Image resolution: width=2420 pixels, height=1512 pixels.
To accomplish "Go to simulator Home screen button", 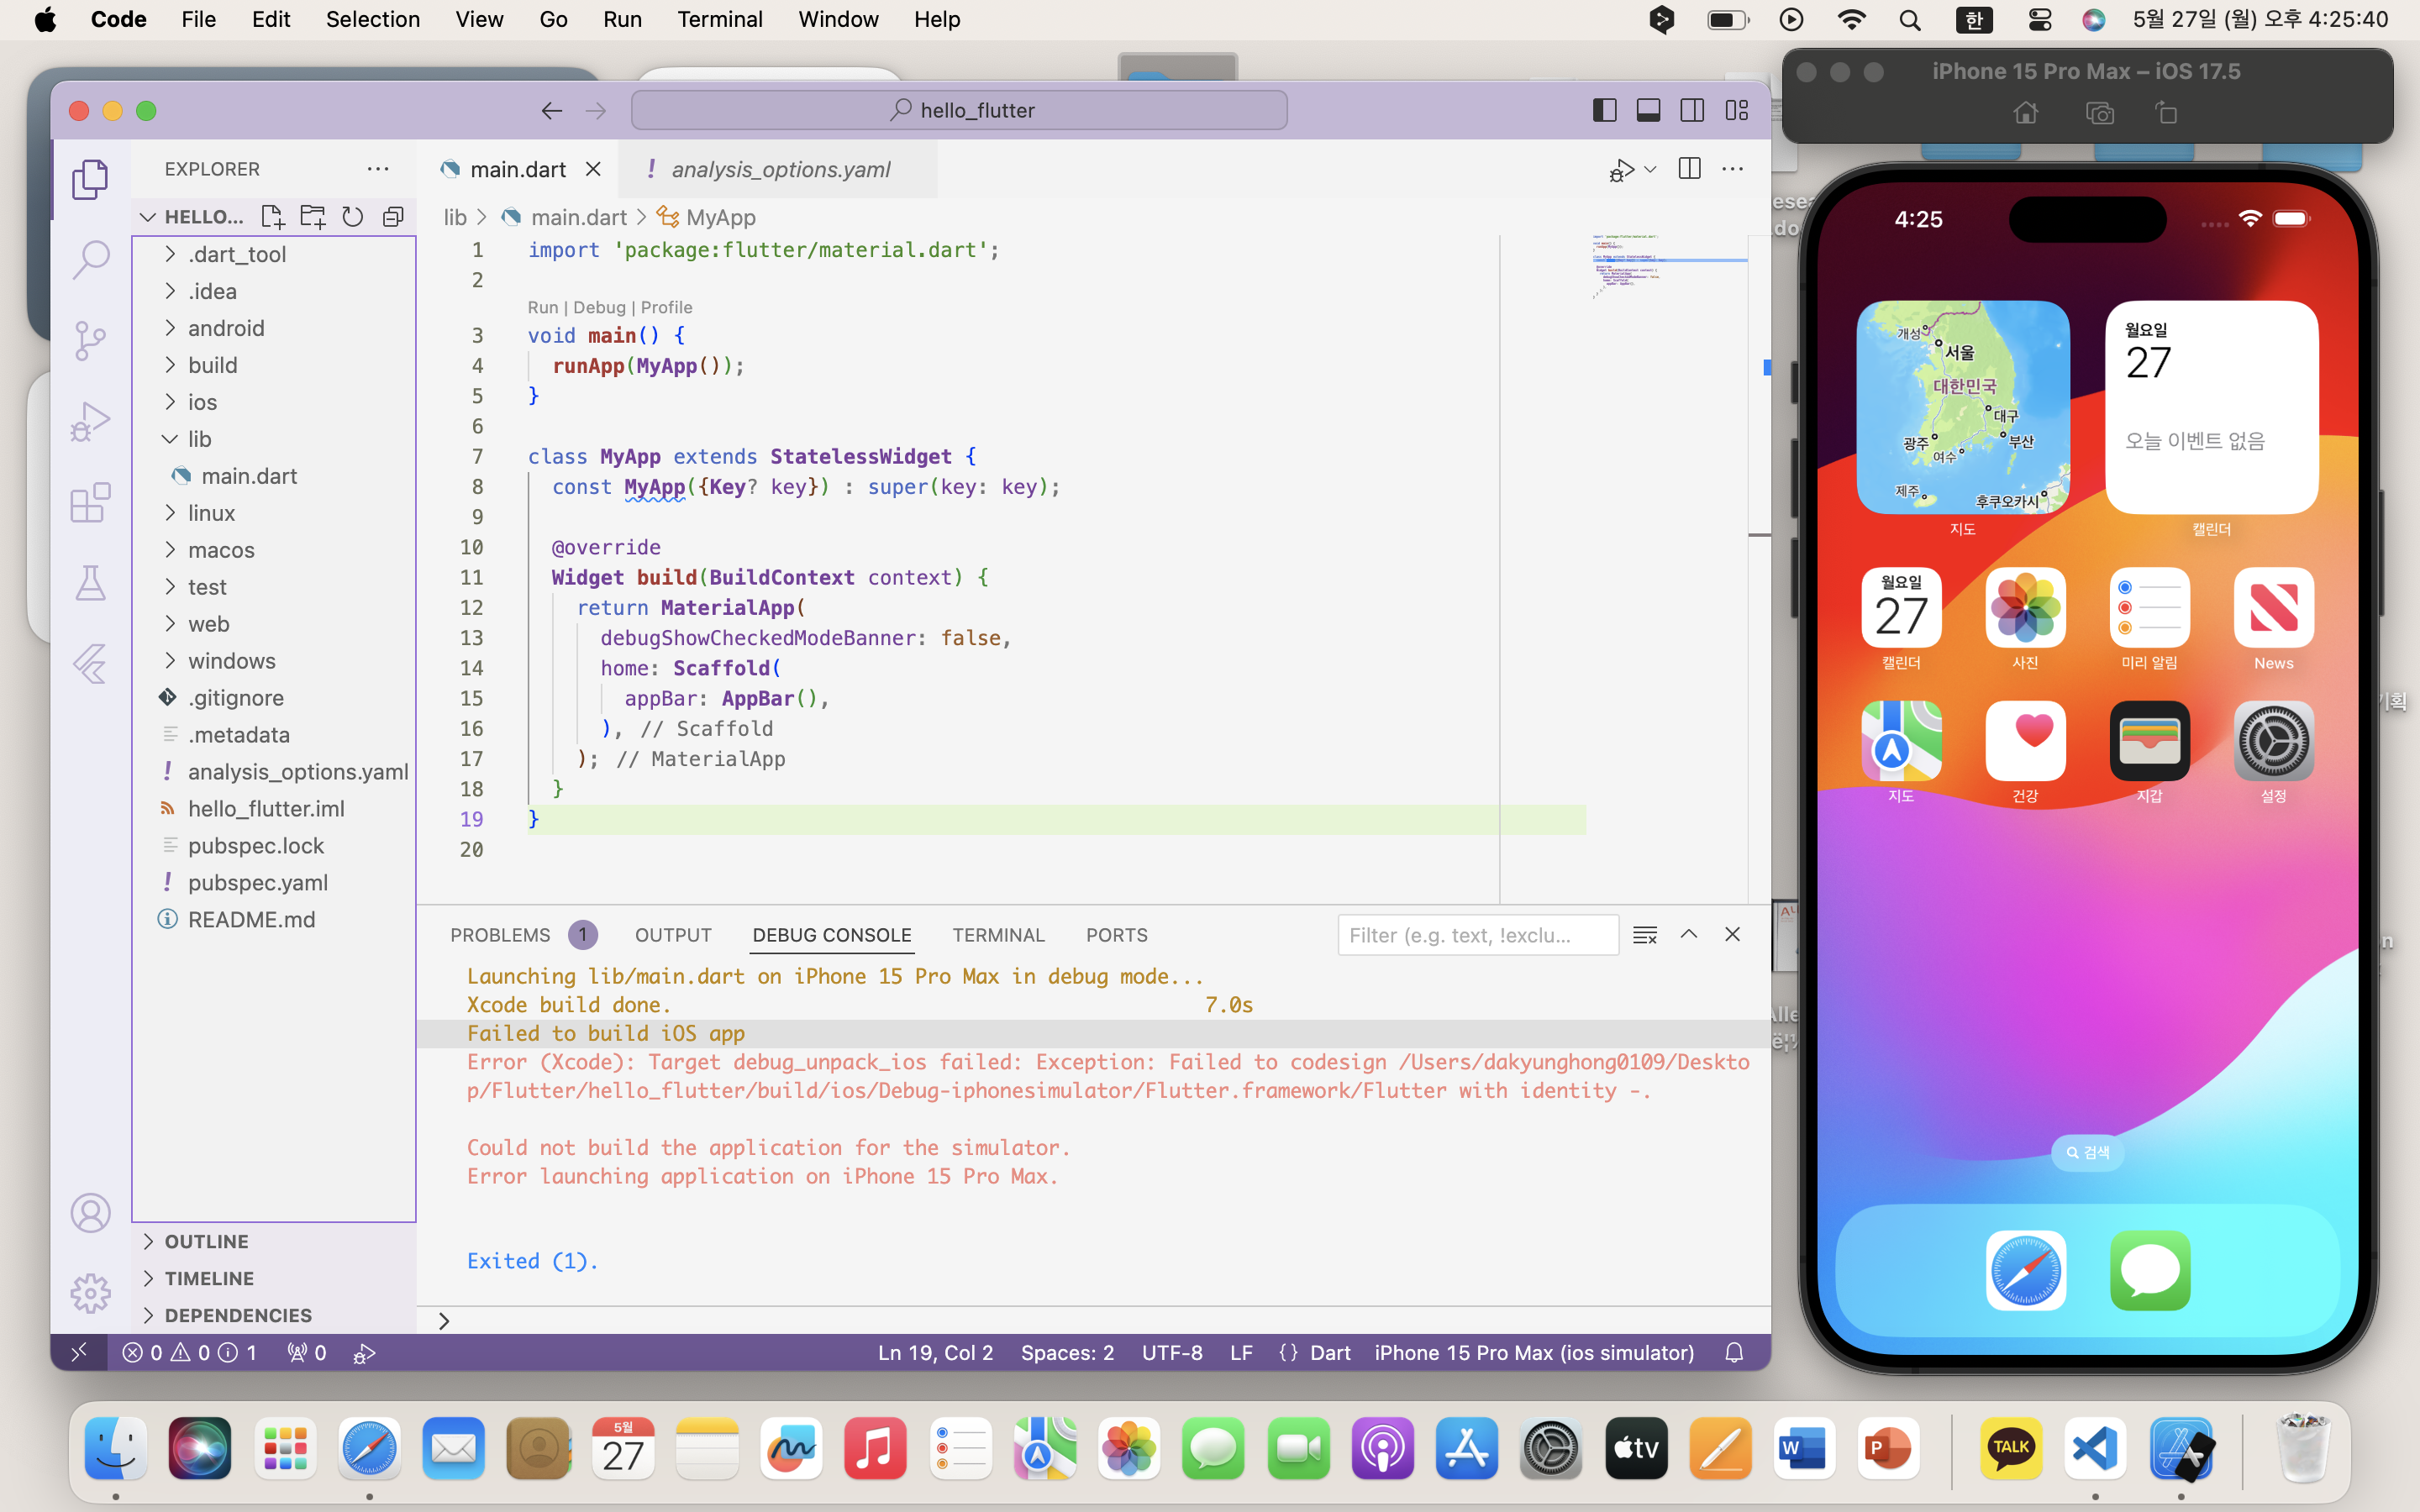I will (2026, 113).
